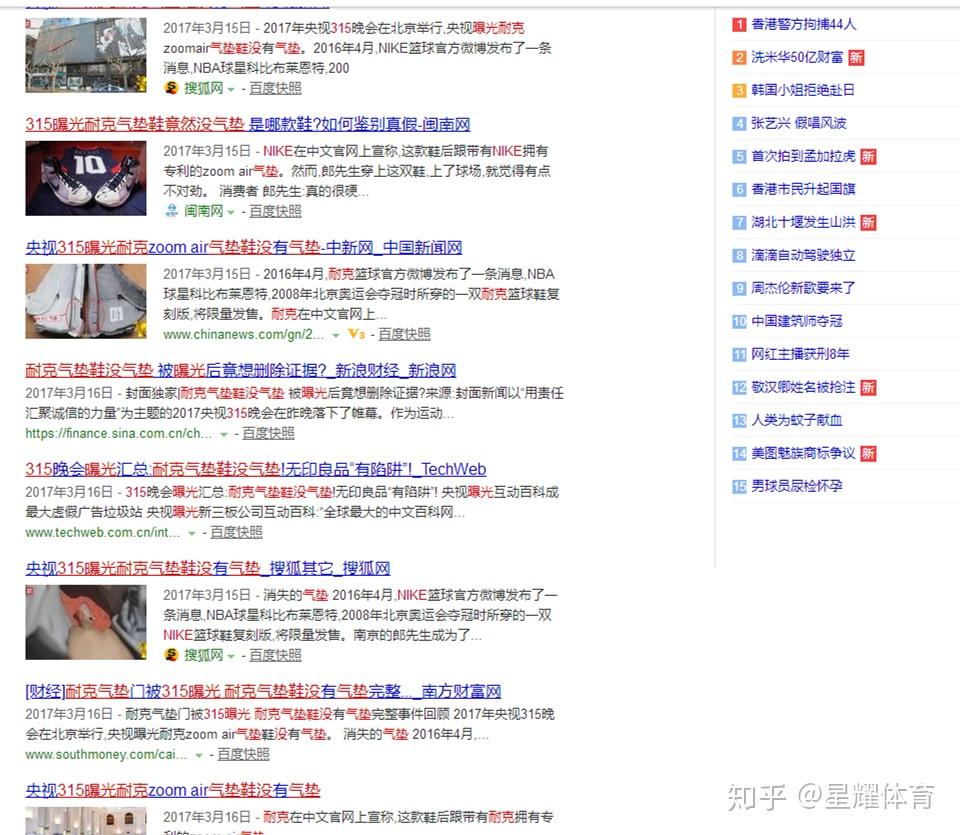This screenshot has width=960, height=835.
Task: Click the basketball shoes and jersey thumbnail
Action: pos(86,178)
